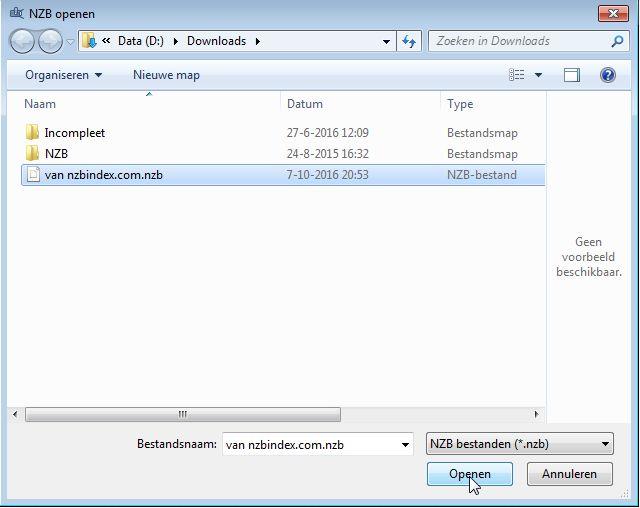The width and height of the screenshot is (640, 508).
Task: Open help with the question mark icon
Action: [608, 75]
